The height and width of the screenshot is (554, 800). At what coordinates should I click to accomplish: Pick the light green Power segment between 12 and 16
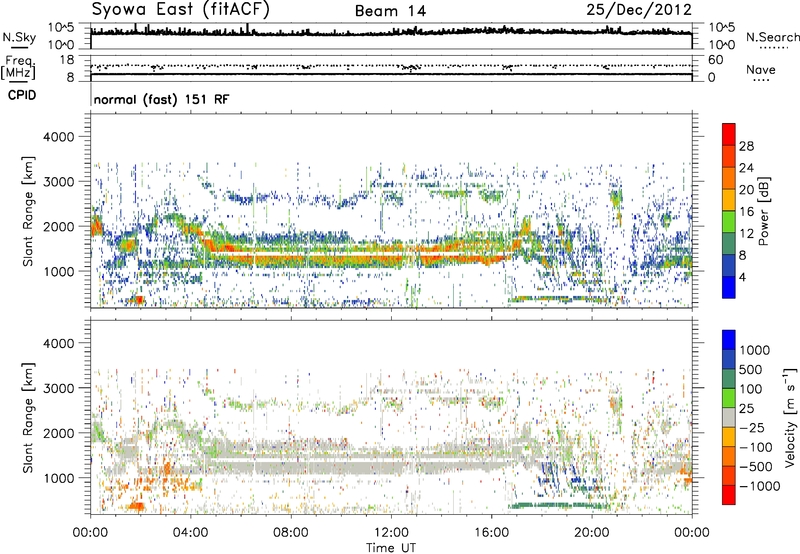729,221
